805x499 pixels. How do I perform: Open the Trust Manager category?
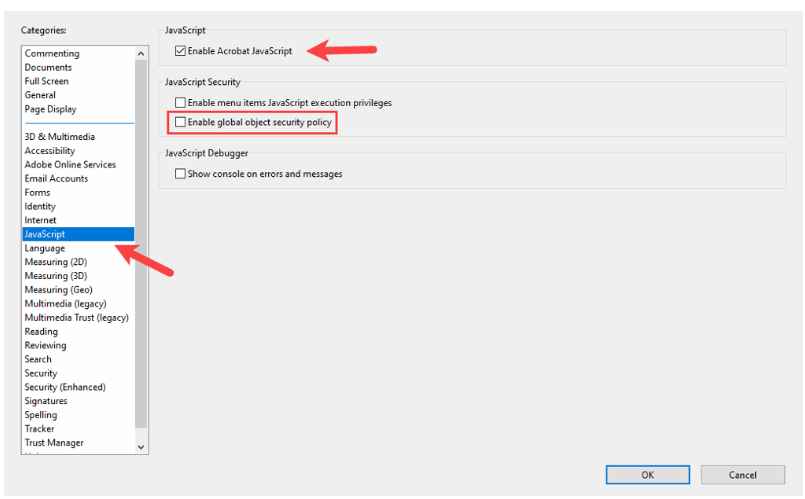point(54,443)
